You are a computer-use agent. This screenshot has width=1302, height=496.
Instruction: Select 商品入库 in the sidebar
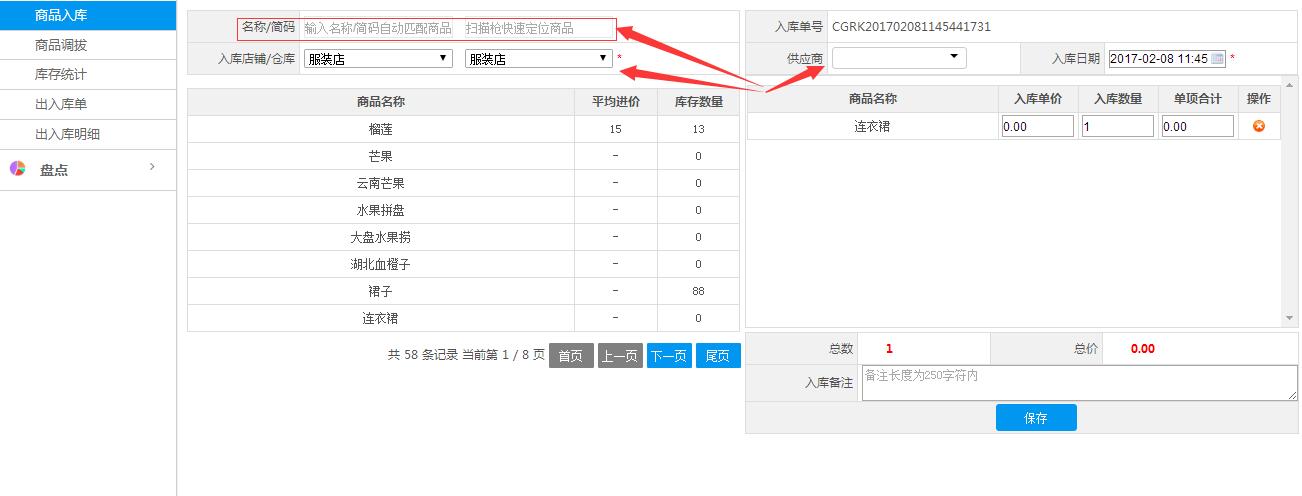coord(61,16)
